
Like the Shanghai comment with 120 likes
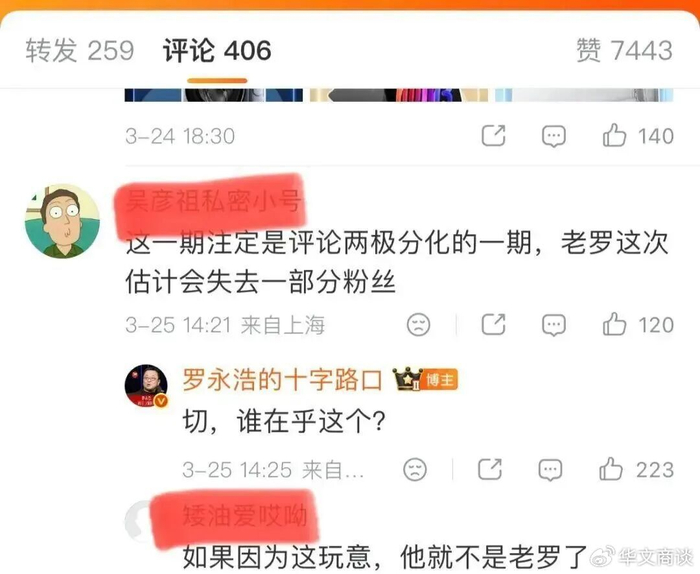(638, 324)
